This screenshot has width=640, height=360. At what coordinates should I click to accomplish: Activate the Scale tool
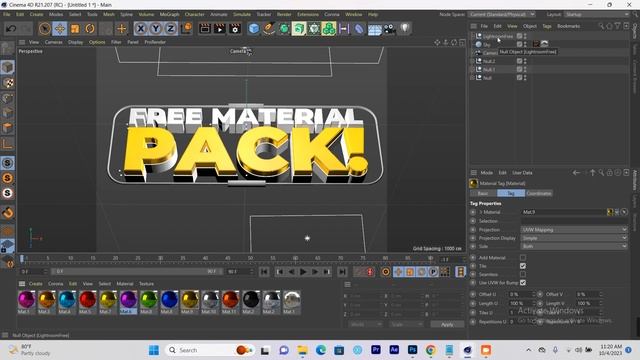pos(75,29)
